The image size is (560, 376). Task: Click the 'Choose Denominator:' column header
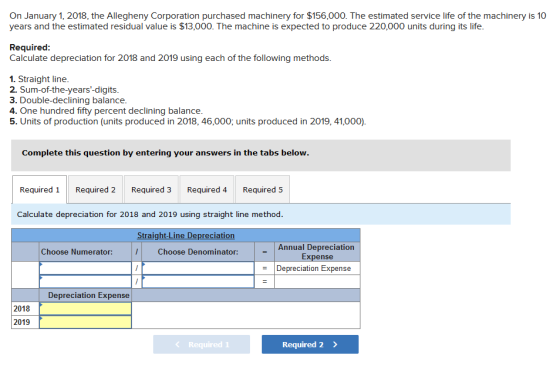pos(198,252)
